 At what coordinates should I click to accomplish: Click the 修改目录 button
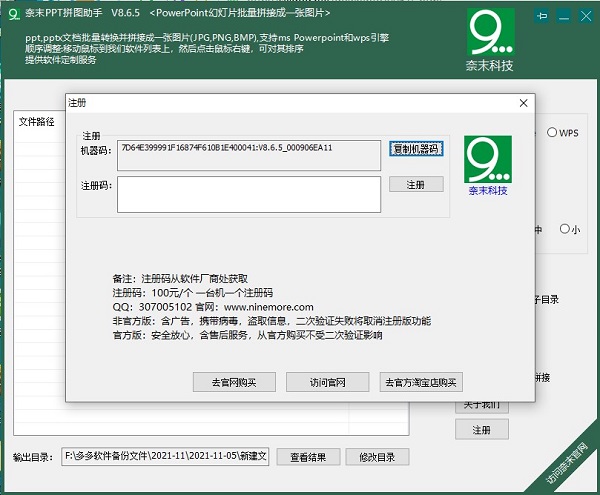pyautogui.click(x=377, y=457)
